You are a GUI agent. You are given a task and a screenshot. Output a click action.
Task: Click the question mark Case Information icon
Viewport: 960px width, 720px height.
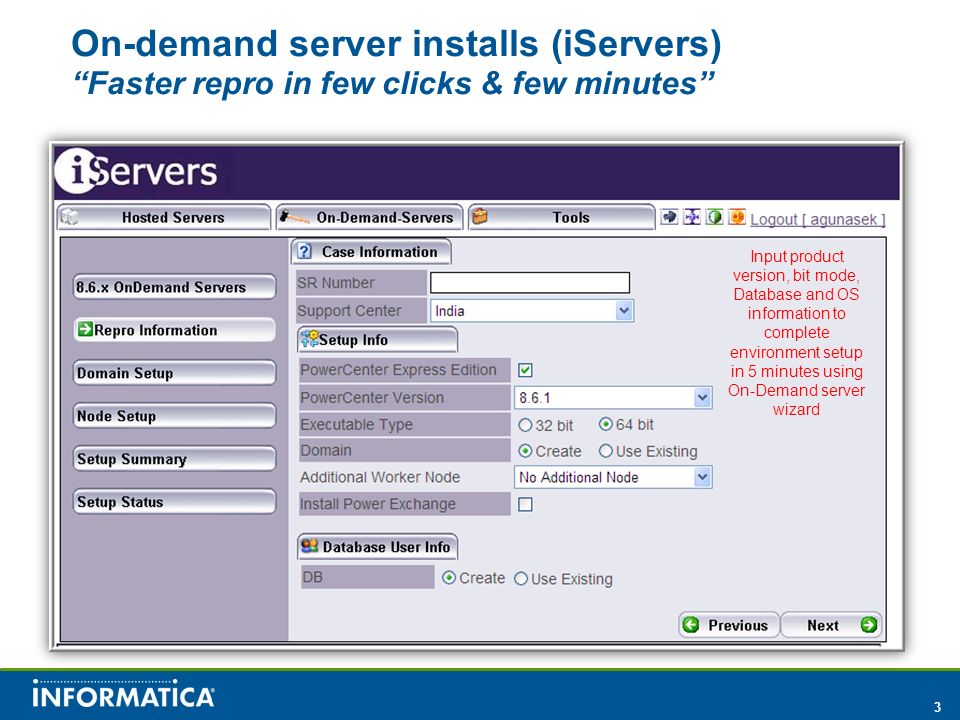304,251
